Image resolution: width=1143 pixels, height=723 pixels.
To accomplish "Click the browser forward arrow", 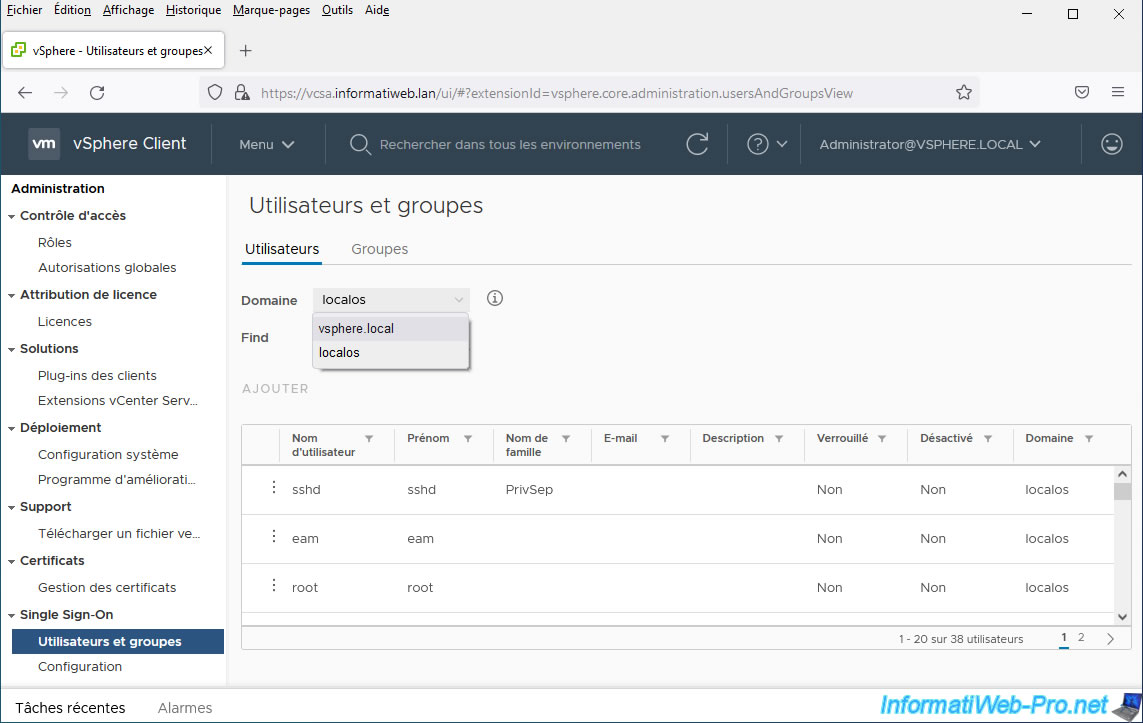I will 61,93.
